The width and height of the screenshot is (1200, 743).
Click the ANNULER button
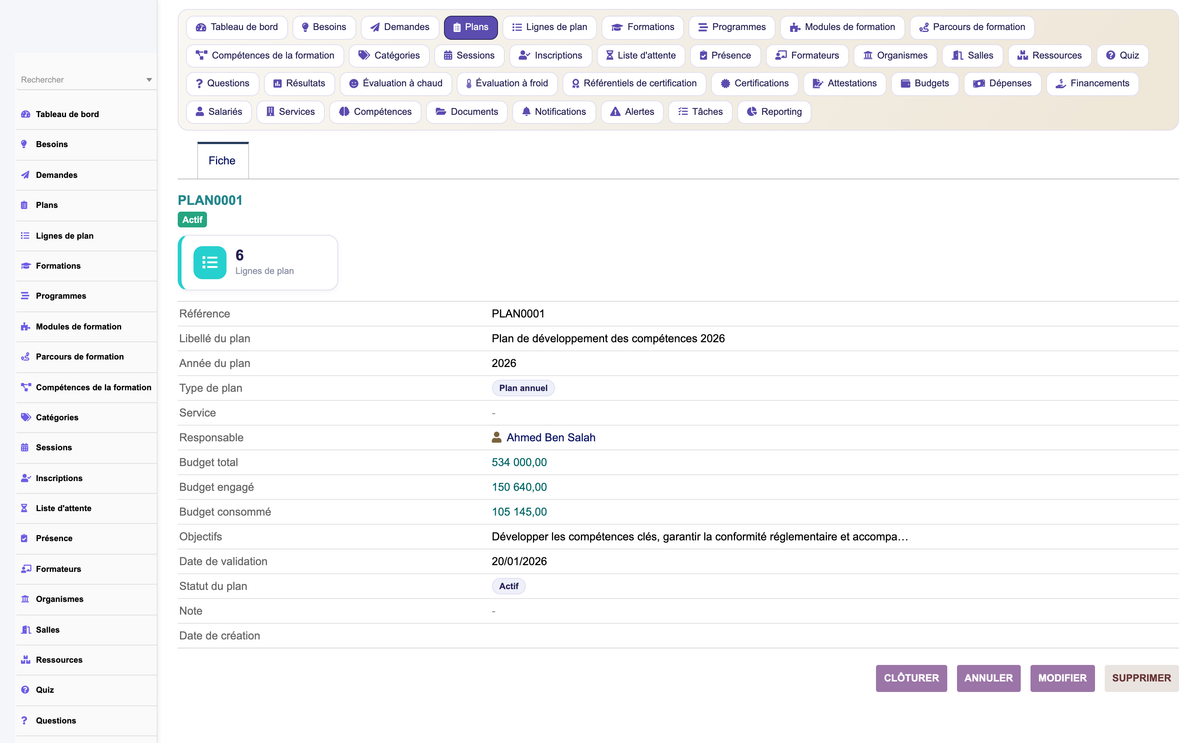click(988, 678)
